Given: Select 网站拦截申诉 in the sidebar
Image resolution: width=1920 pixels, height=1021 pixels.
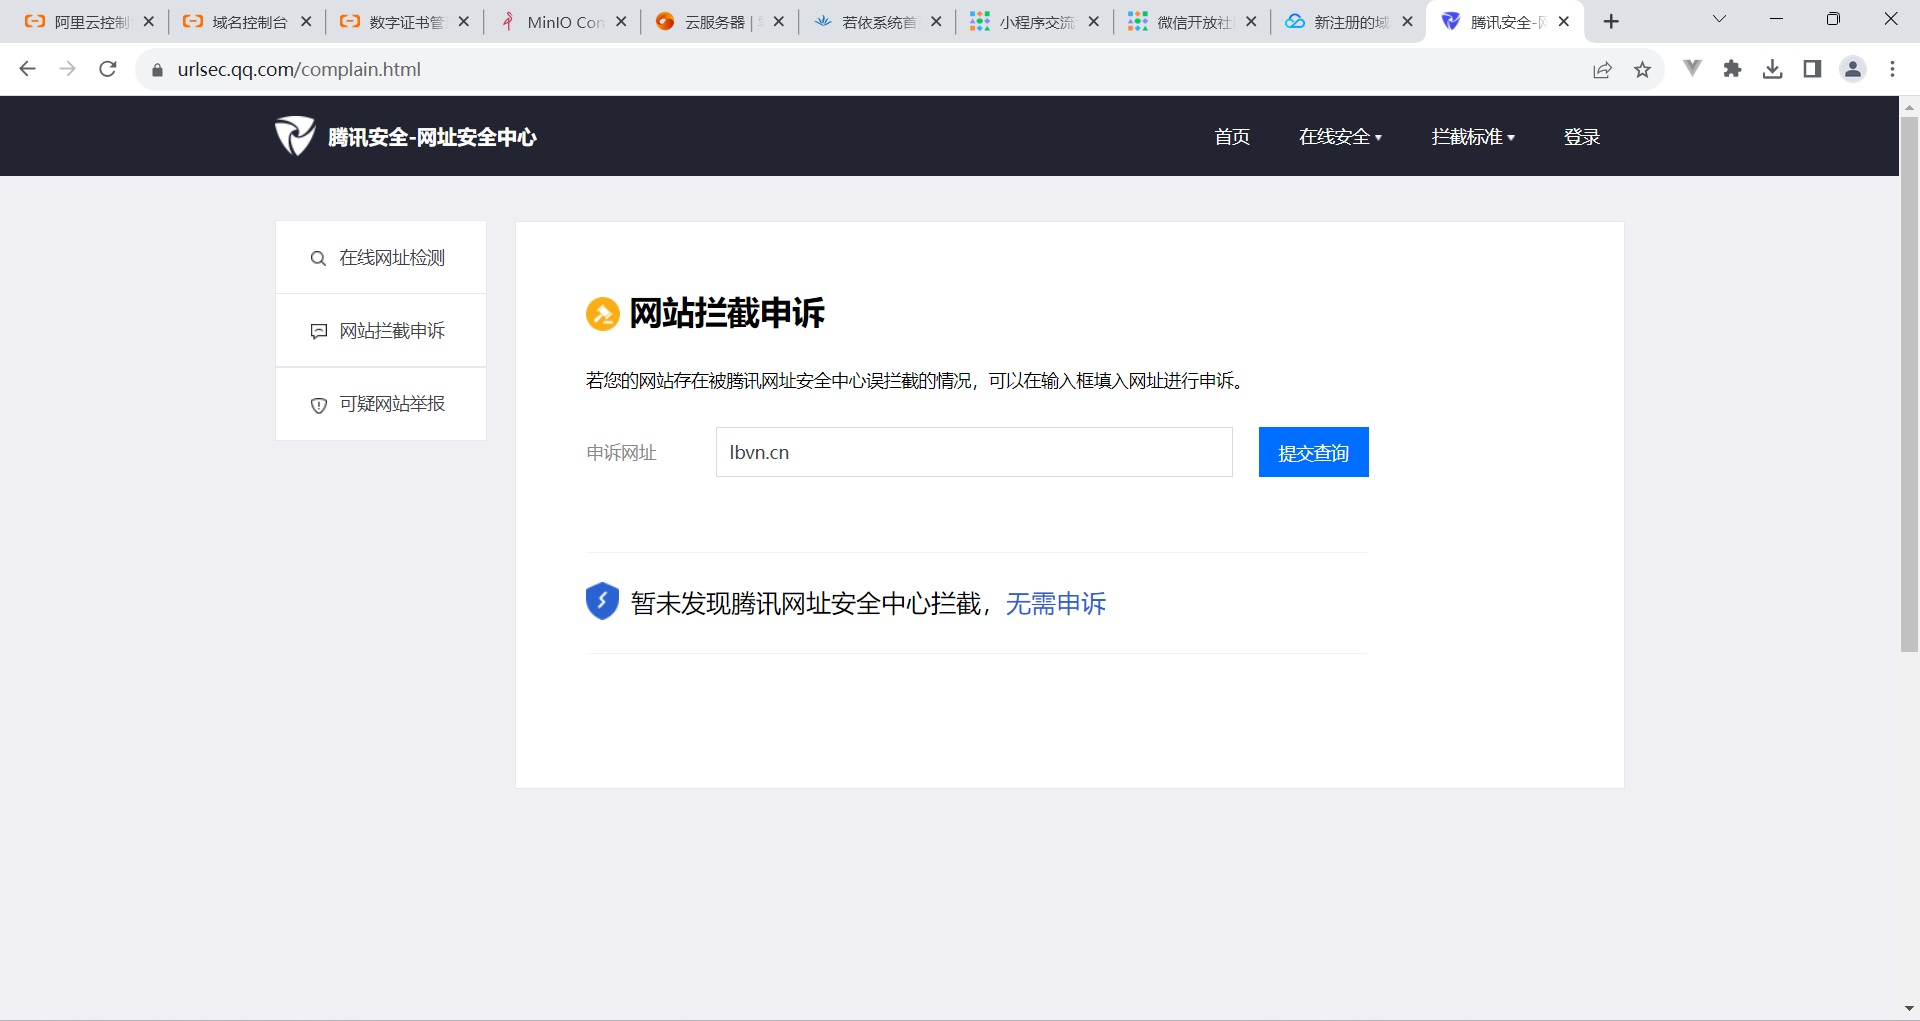Looking at the screenshot, I should coord(381,331).
